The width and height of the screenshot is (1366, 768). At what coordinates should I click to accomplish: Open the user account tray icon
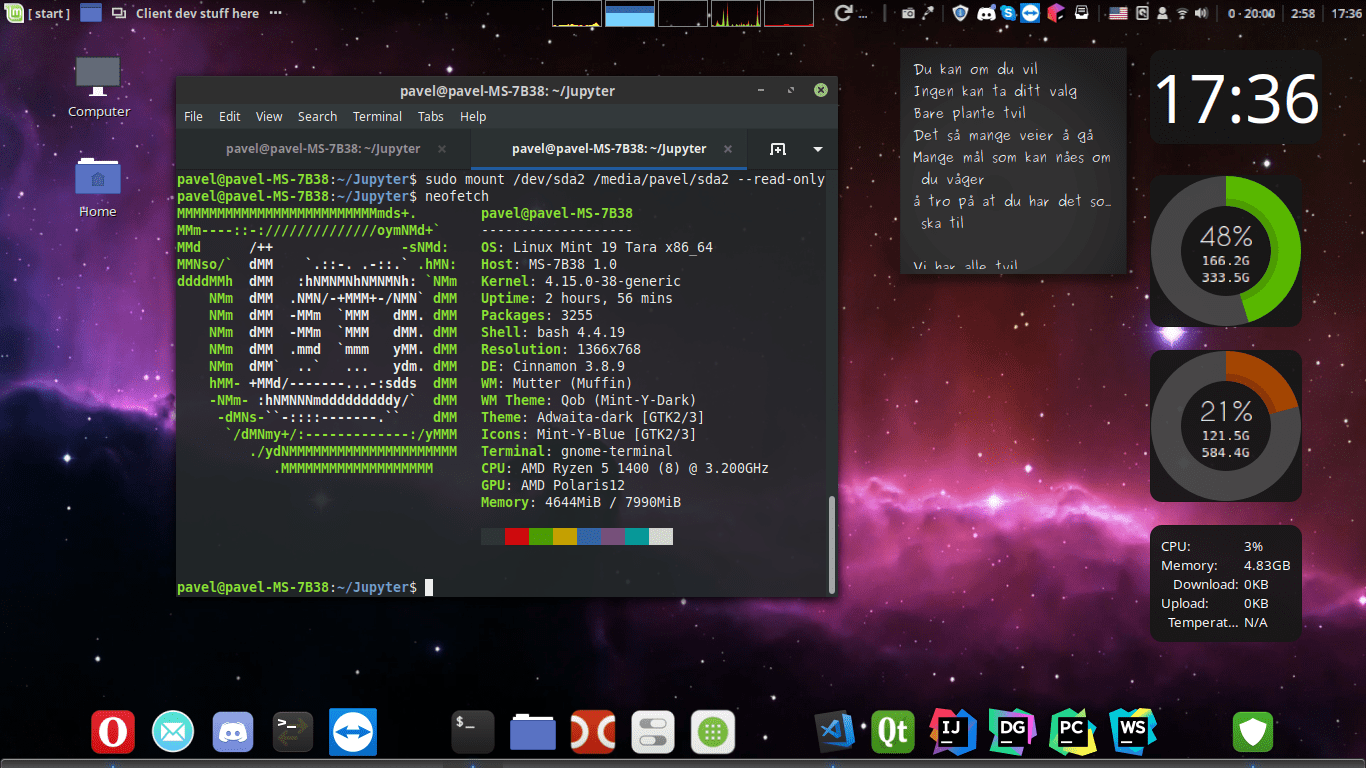pyautogui.click(x=1163, y=13)
